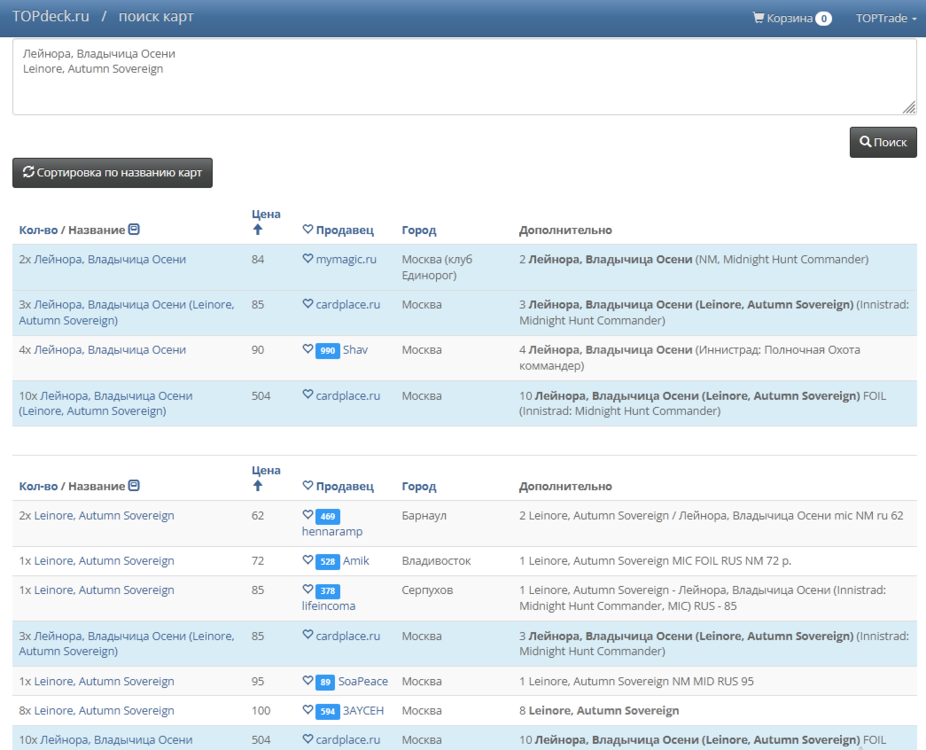Click the price sort arrow in second table

(x=258, y=486)
